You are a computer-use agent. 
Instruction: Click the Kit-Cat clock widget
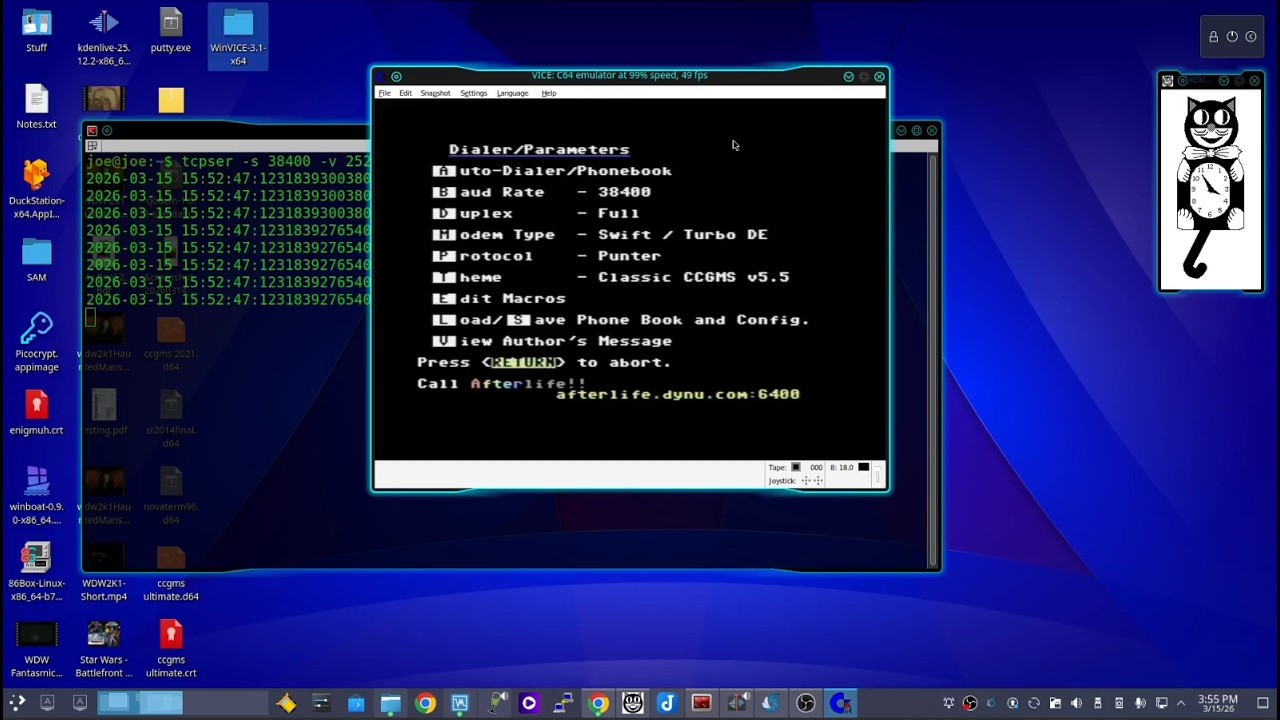point(1211,190)
